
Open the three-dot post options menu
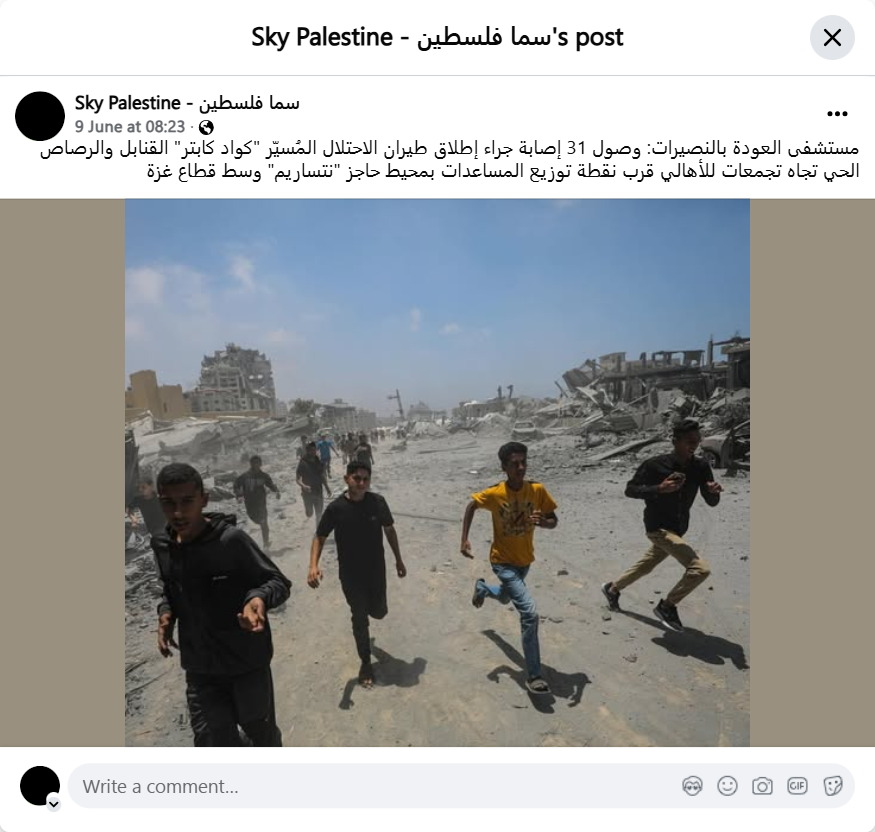[837, 114]
